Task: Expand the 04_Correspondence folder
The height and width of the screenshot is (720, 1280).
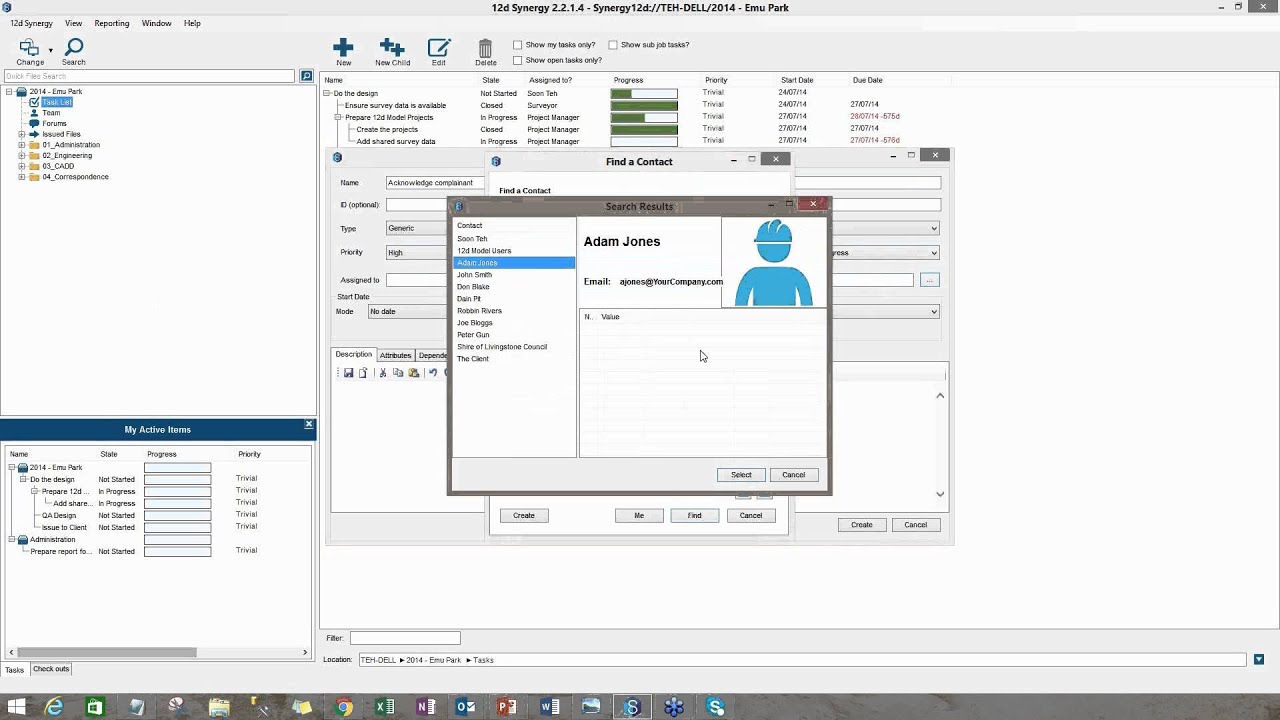Action: [22, 177]
